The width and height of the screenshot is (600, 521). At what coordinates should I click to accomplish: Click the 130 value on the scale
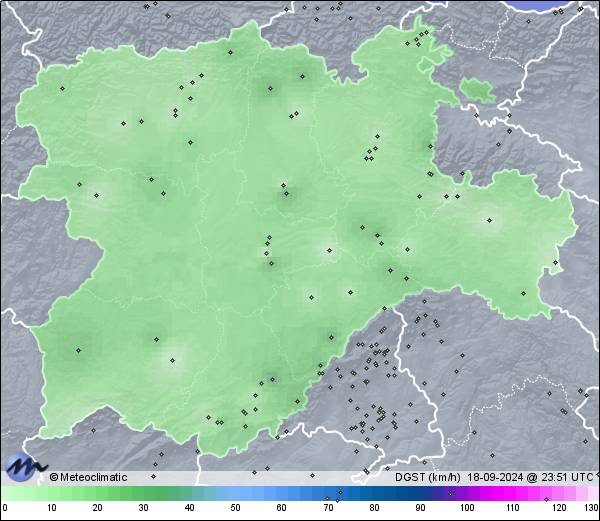[x=592, y=508]
